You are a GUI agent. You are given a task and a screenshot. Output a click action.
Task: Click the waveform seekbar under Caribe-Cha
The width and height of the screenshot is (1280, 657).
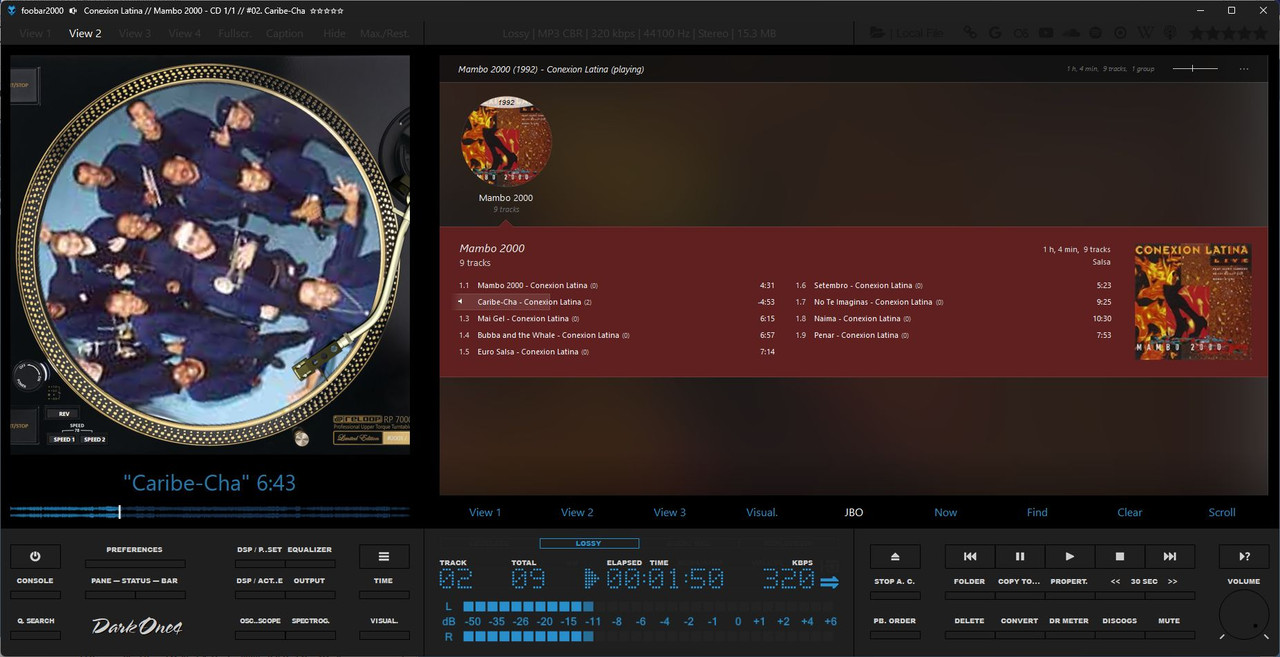point(210,511)
